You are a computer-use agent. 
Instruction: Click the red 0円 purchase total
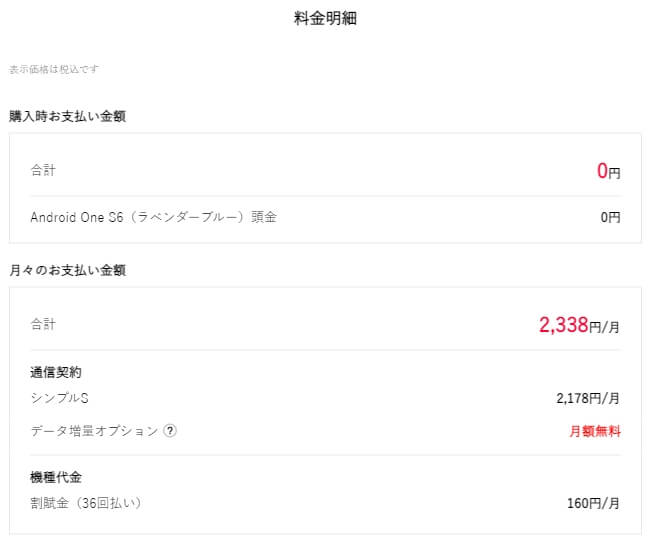(609, 171)
